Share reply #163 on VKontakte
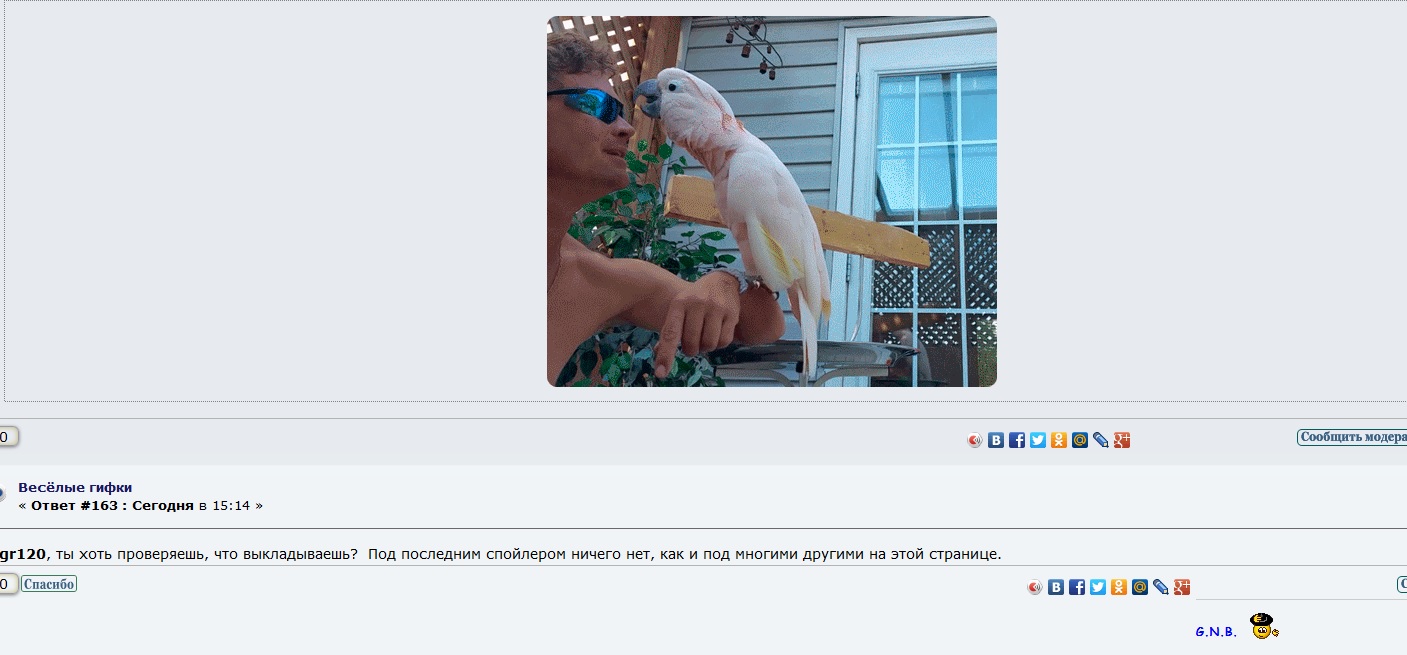Viewport: 1407px width, 655px height. tap(1056, 587)
